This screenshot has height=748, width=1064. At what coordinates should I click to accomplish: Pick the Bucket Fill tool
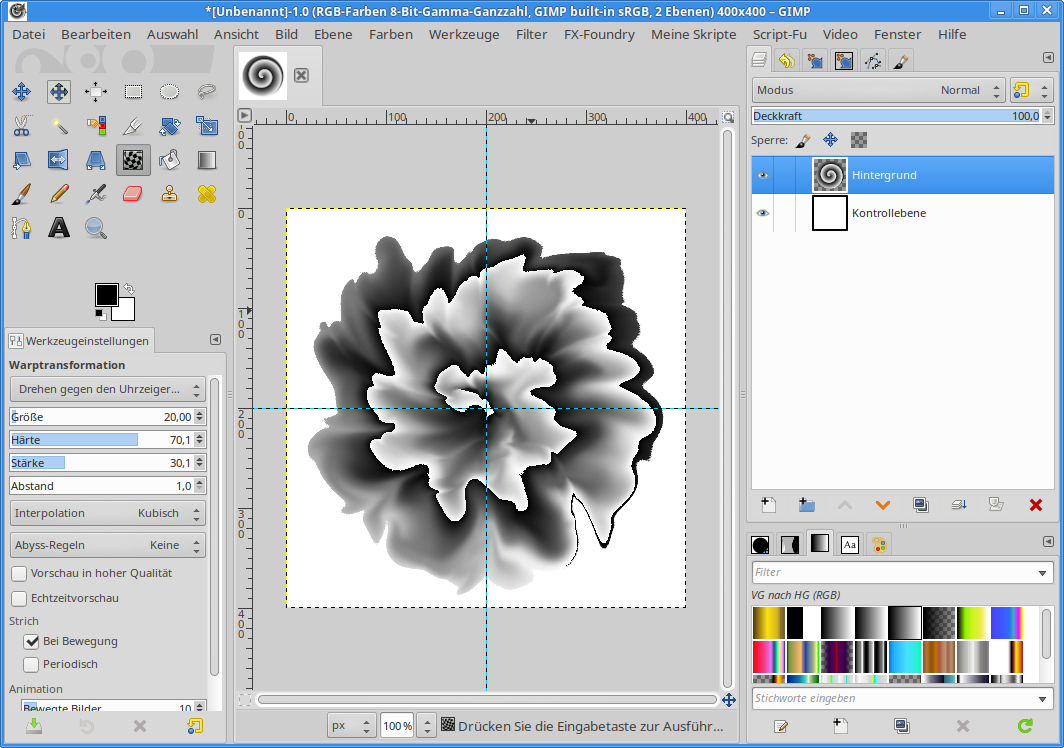(x=170, y=159)
